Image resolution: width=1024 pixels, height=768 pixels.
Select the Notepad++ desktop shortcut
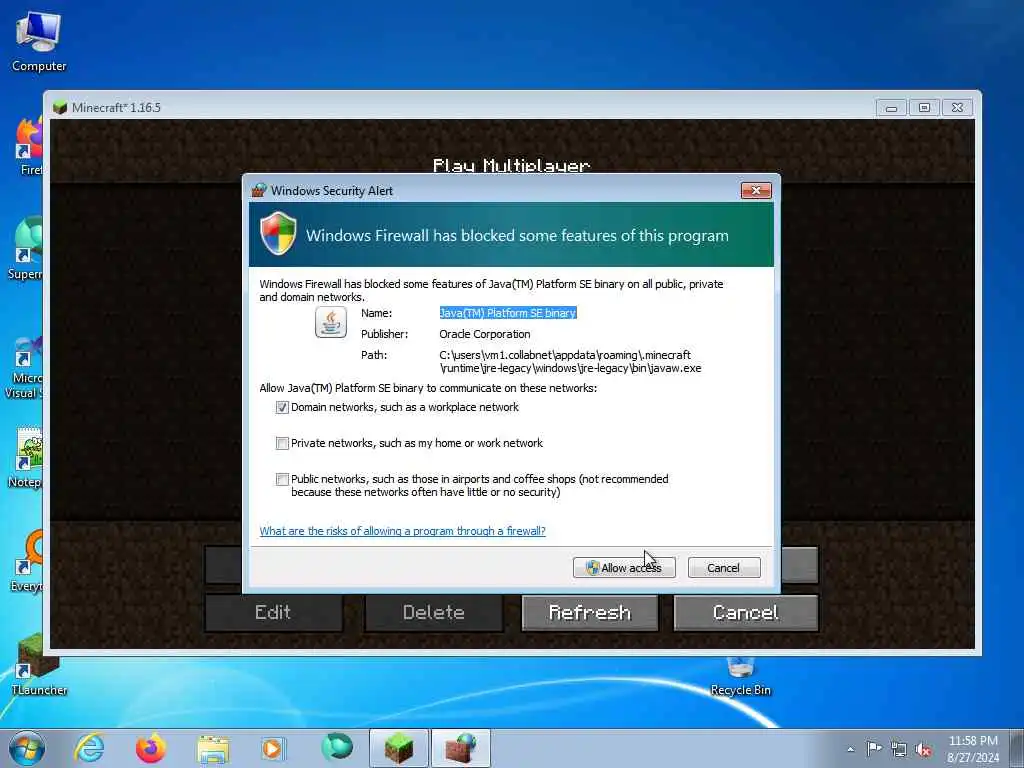26,458
